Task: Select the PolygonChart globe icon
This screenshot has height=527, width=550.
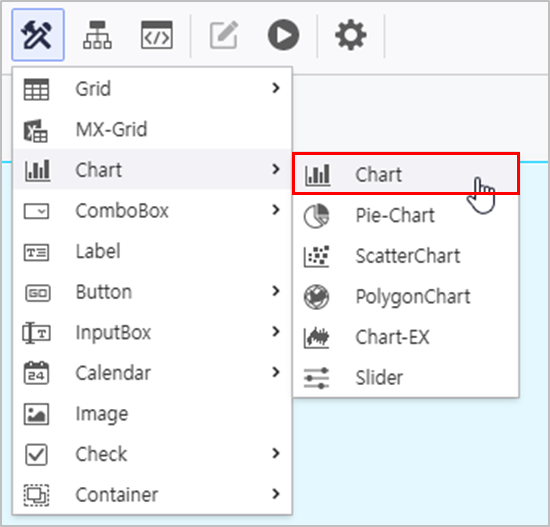Action: (316, 297)
